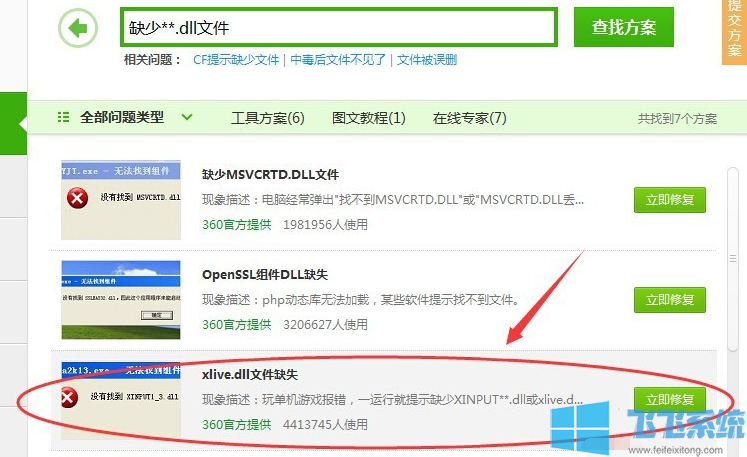The image size is (747, 457).
Task: Open the 文件被误删 related link
Action: 427,60
